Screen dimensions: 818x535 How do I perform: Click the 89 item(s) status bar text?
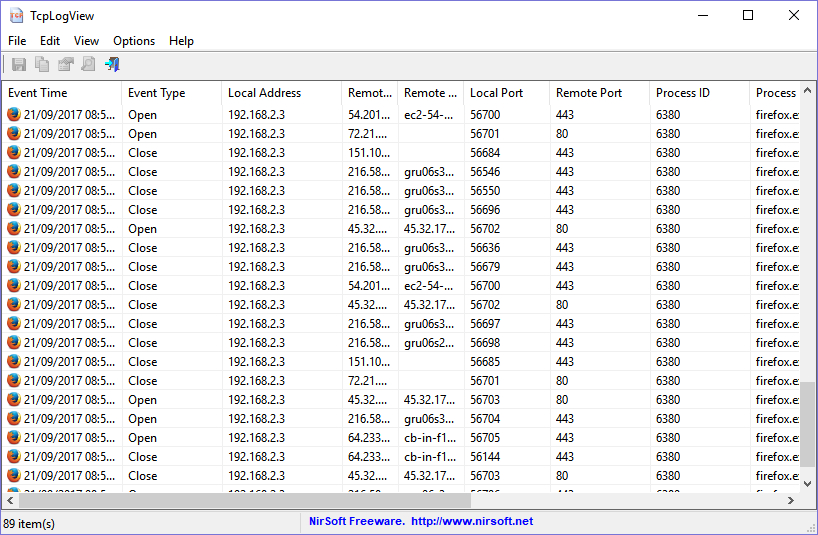29,524
